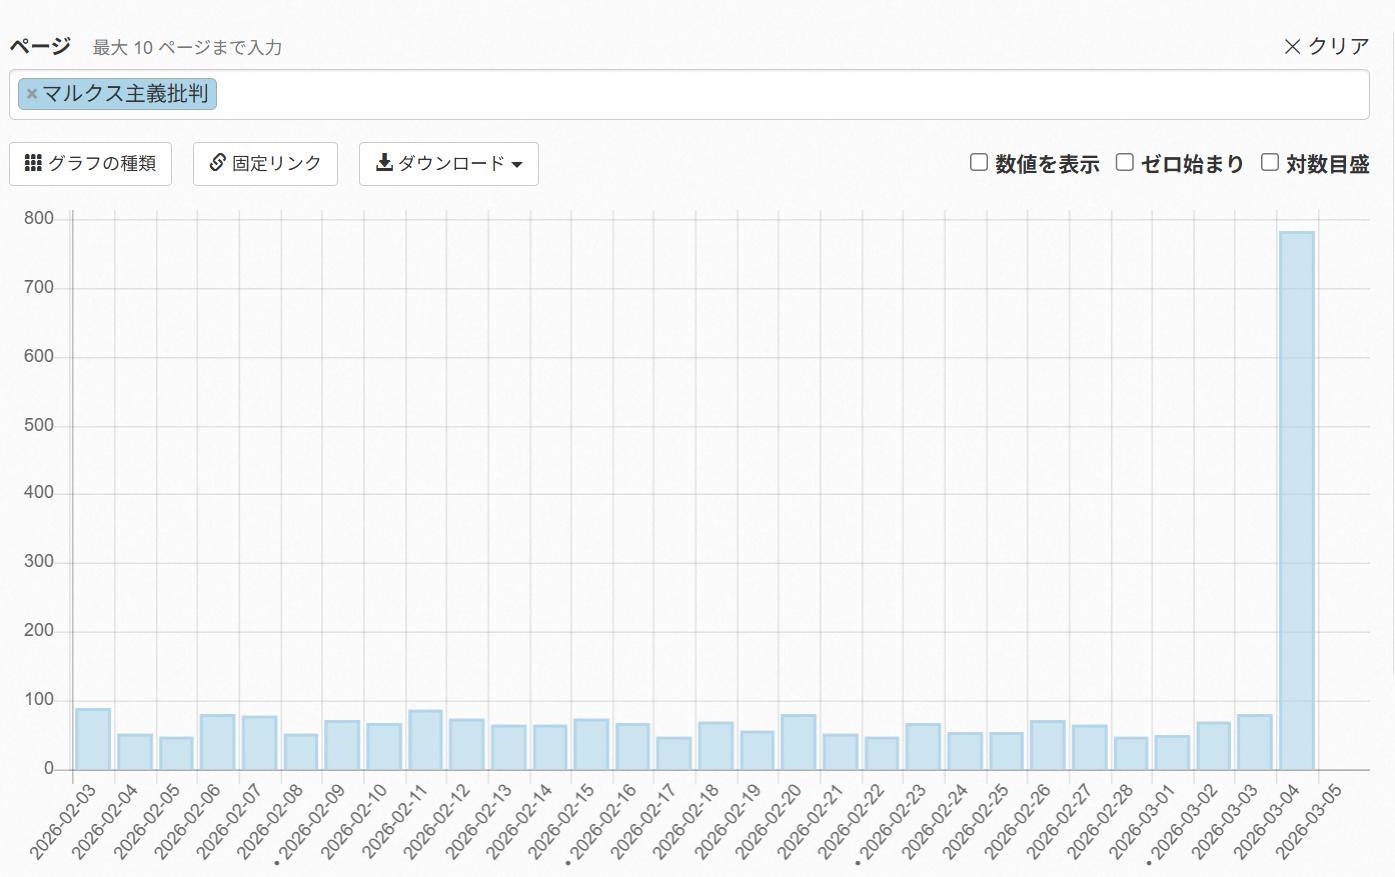
Task: Open the グラフの種類 chart type chooser
Action: pyautogui.click(x=90, y=164)
